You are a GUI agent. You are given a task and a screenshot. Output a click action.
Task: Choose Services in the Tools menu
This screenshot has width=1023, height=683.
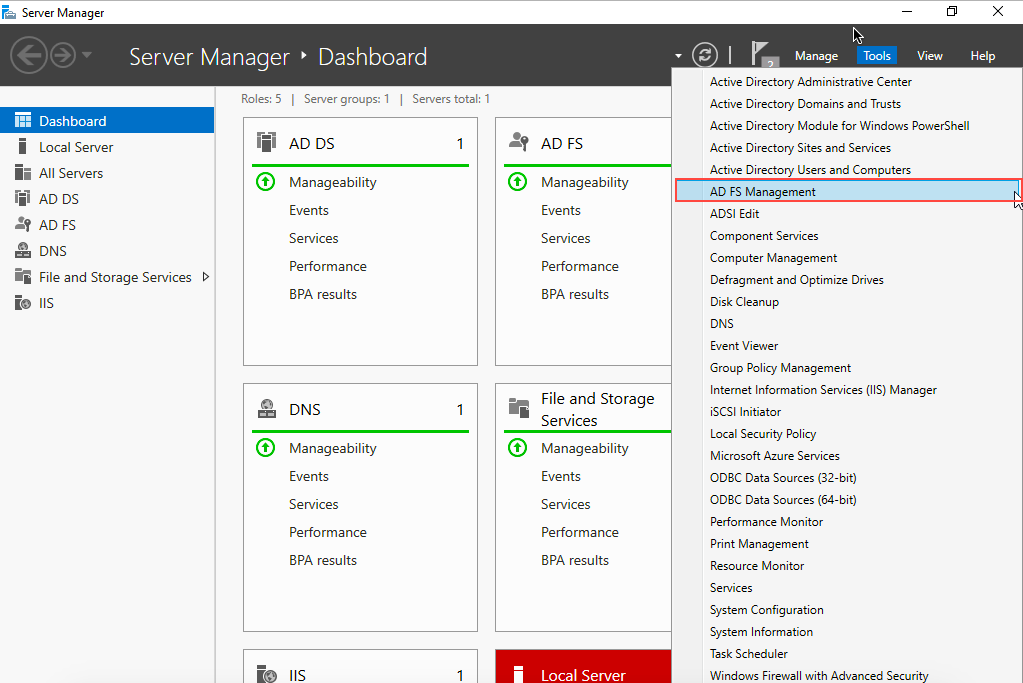click(x=731, y=588)
